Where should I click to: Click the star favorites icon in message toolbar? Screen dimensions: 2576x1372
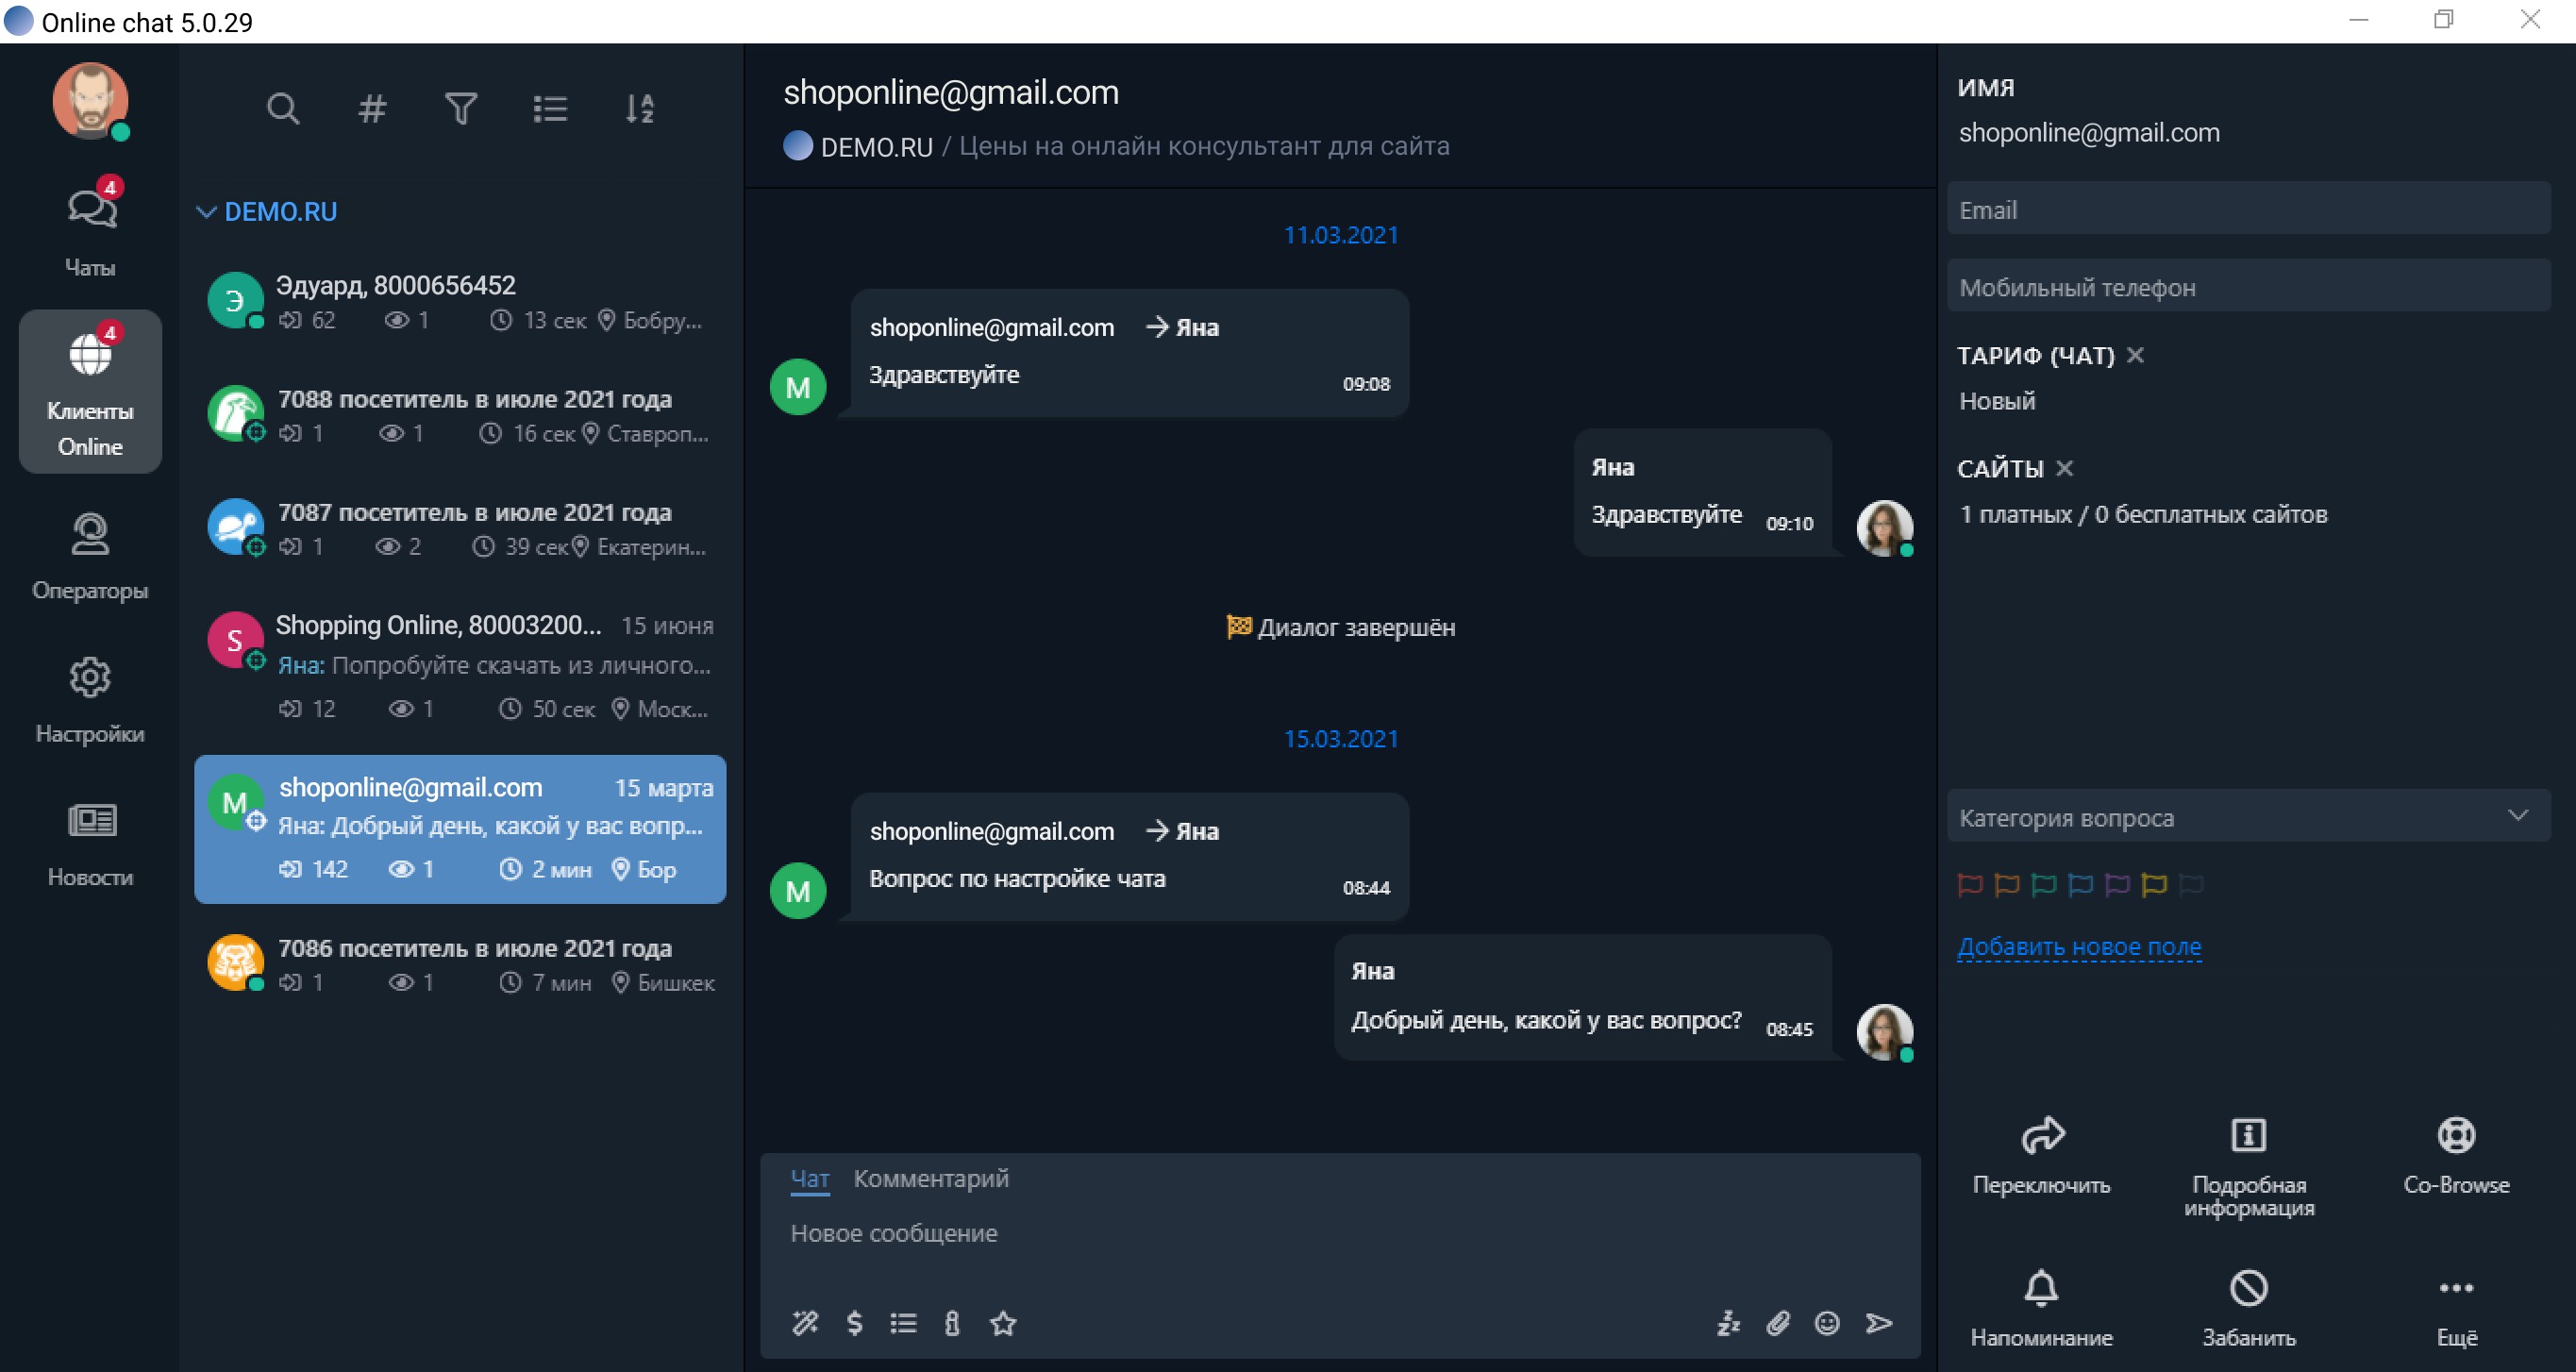coord(1003,1323)
